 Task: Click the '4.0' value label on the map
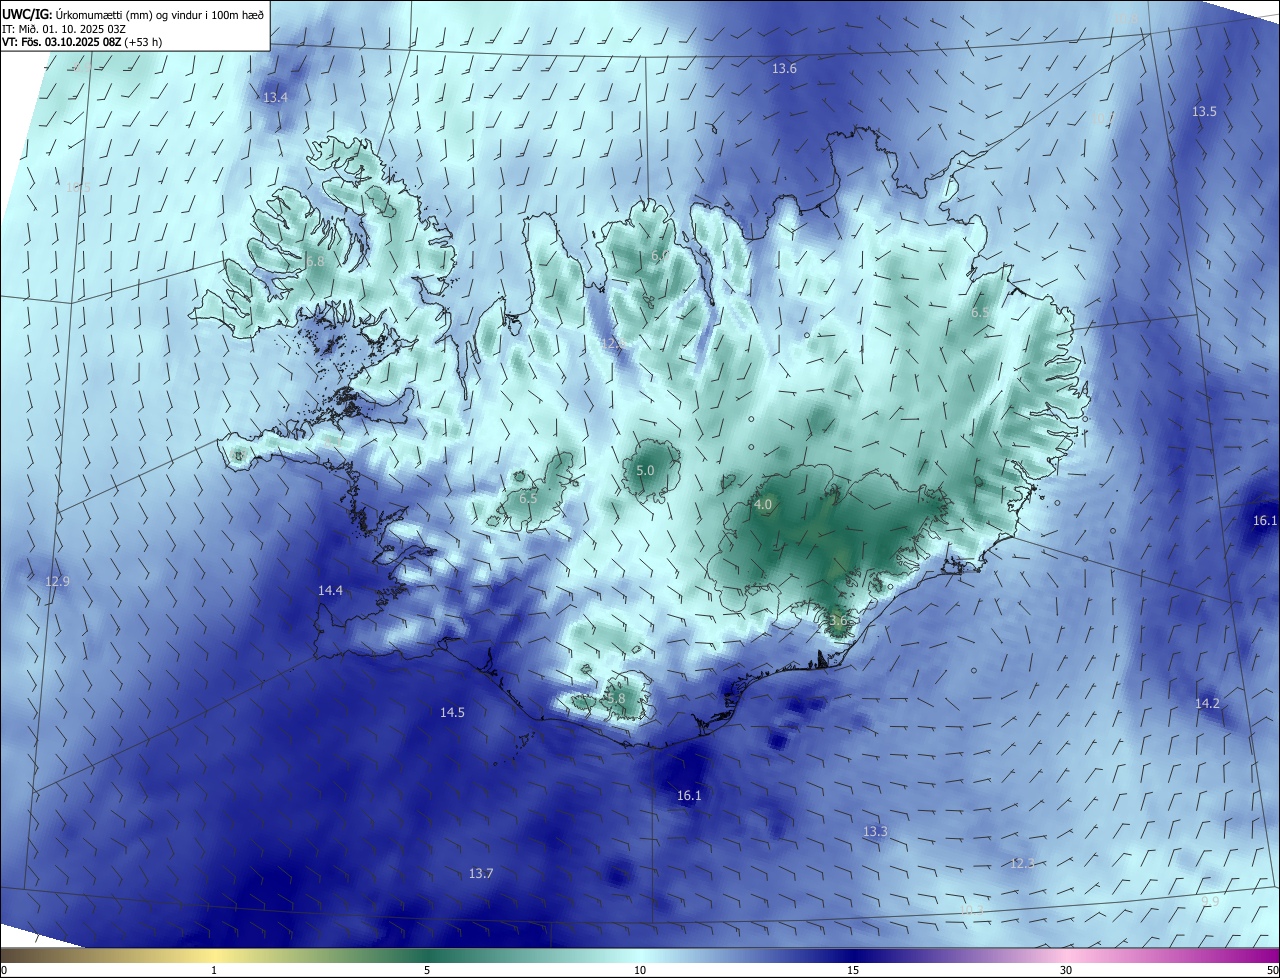coord(763,505)
